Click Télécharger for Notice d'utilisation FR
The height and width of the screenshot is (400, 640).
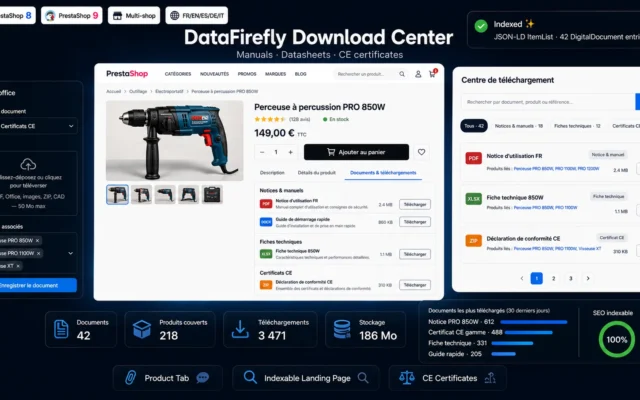pyautogui.click(x=415, y=204)
